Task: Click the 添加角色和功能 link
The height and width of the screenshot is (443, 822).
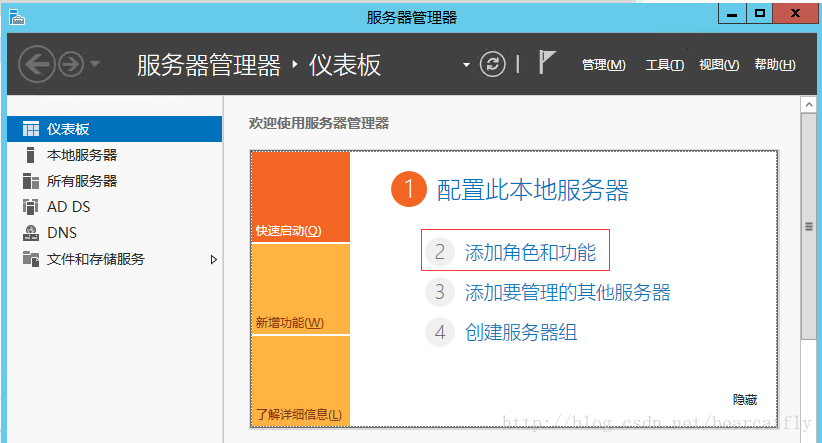Action: tap(530, 253)
